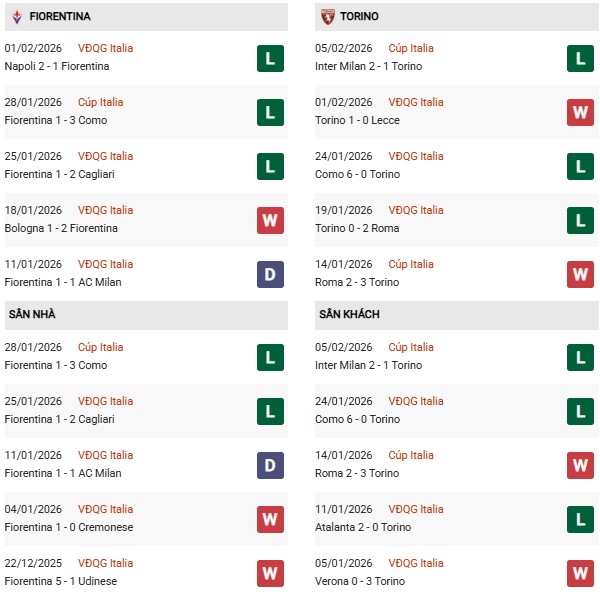The height and width of the screenshot is (595, 600).
Task: Select the SÂN NHÀ section header
Action: (x=32, y=315)
